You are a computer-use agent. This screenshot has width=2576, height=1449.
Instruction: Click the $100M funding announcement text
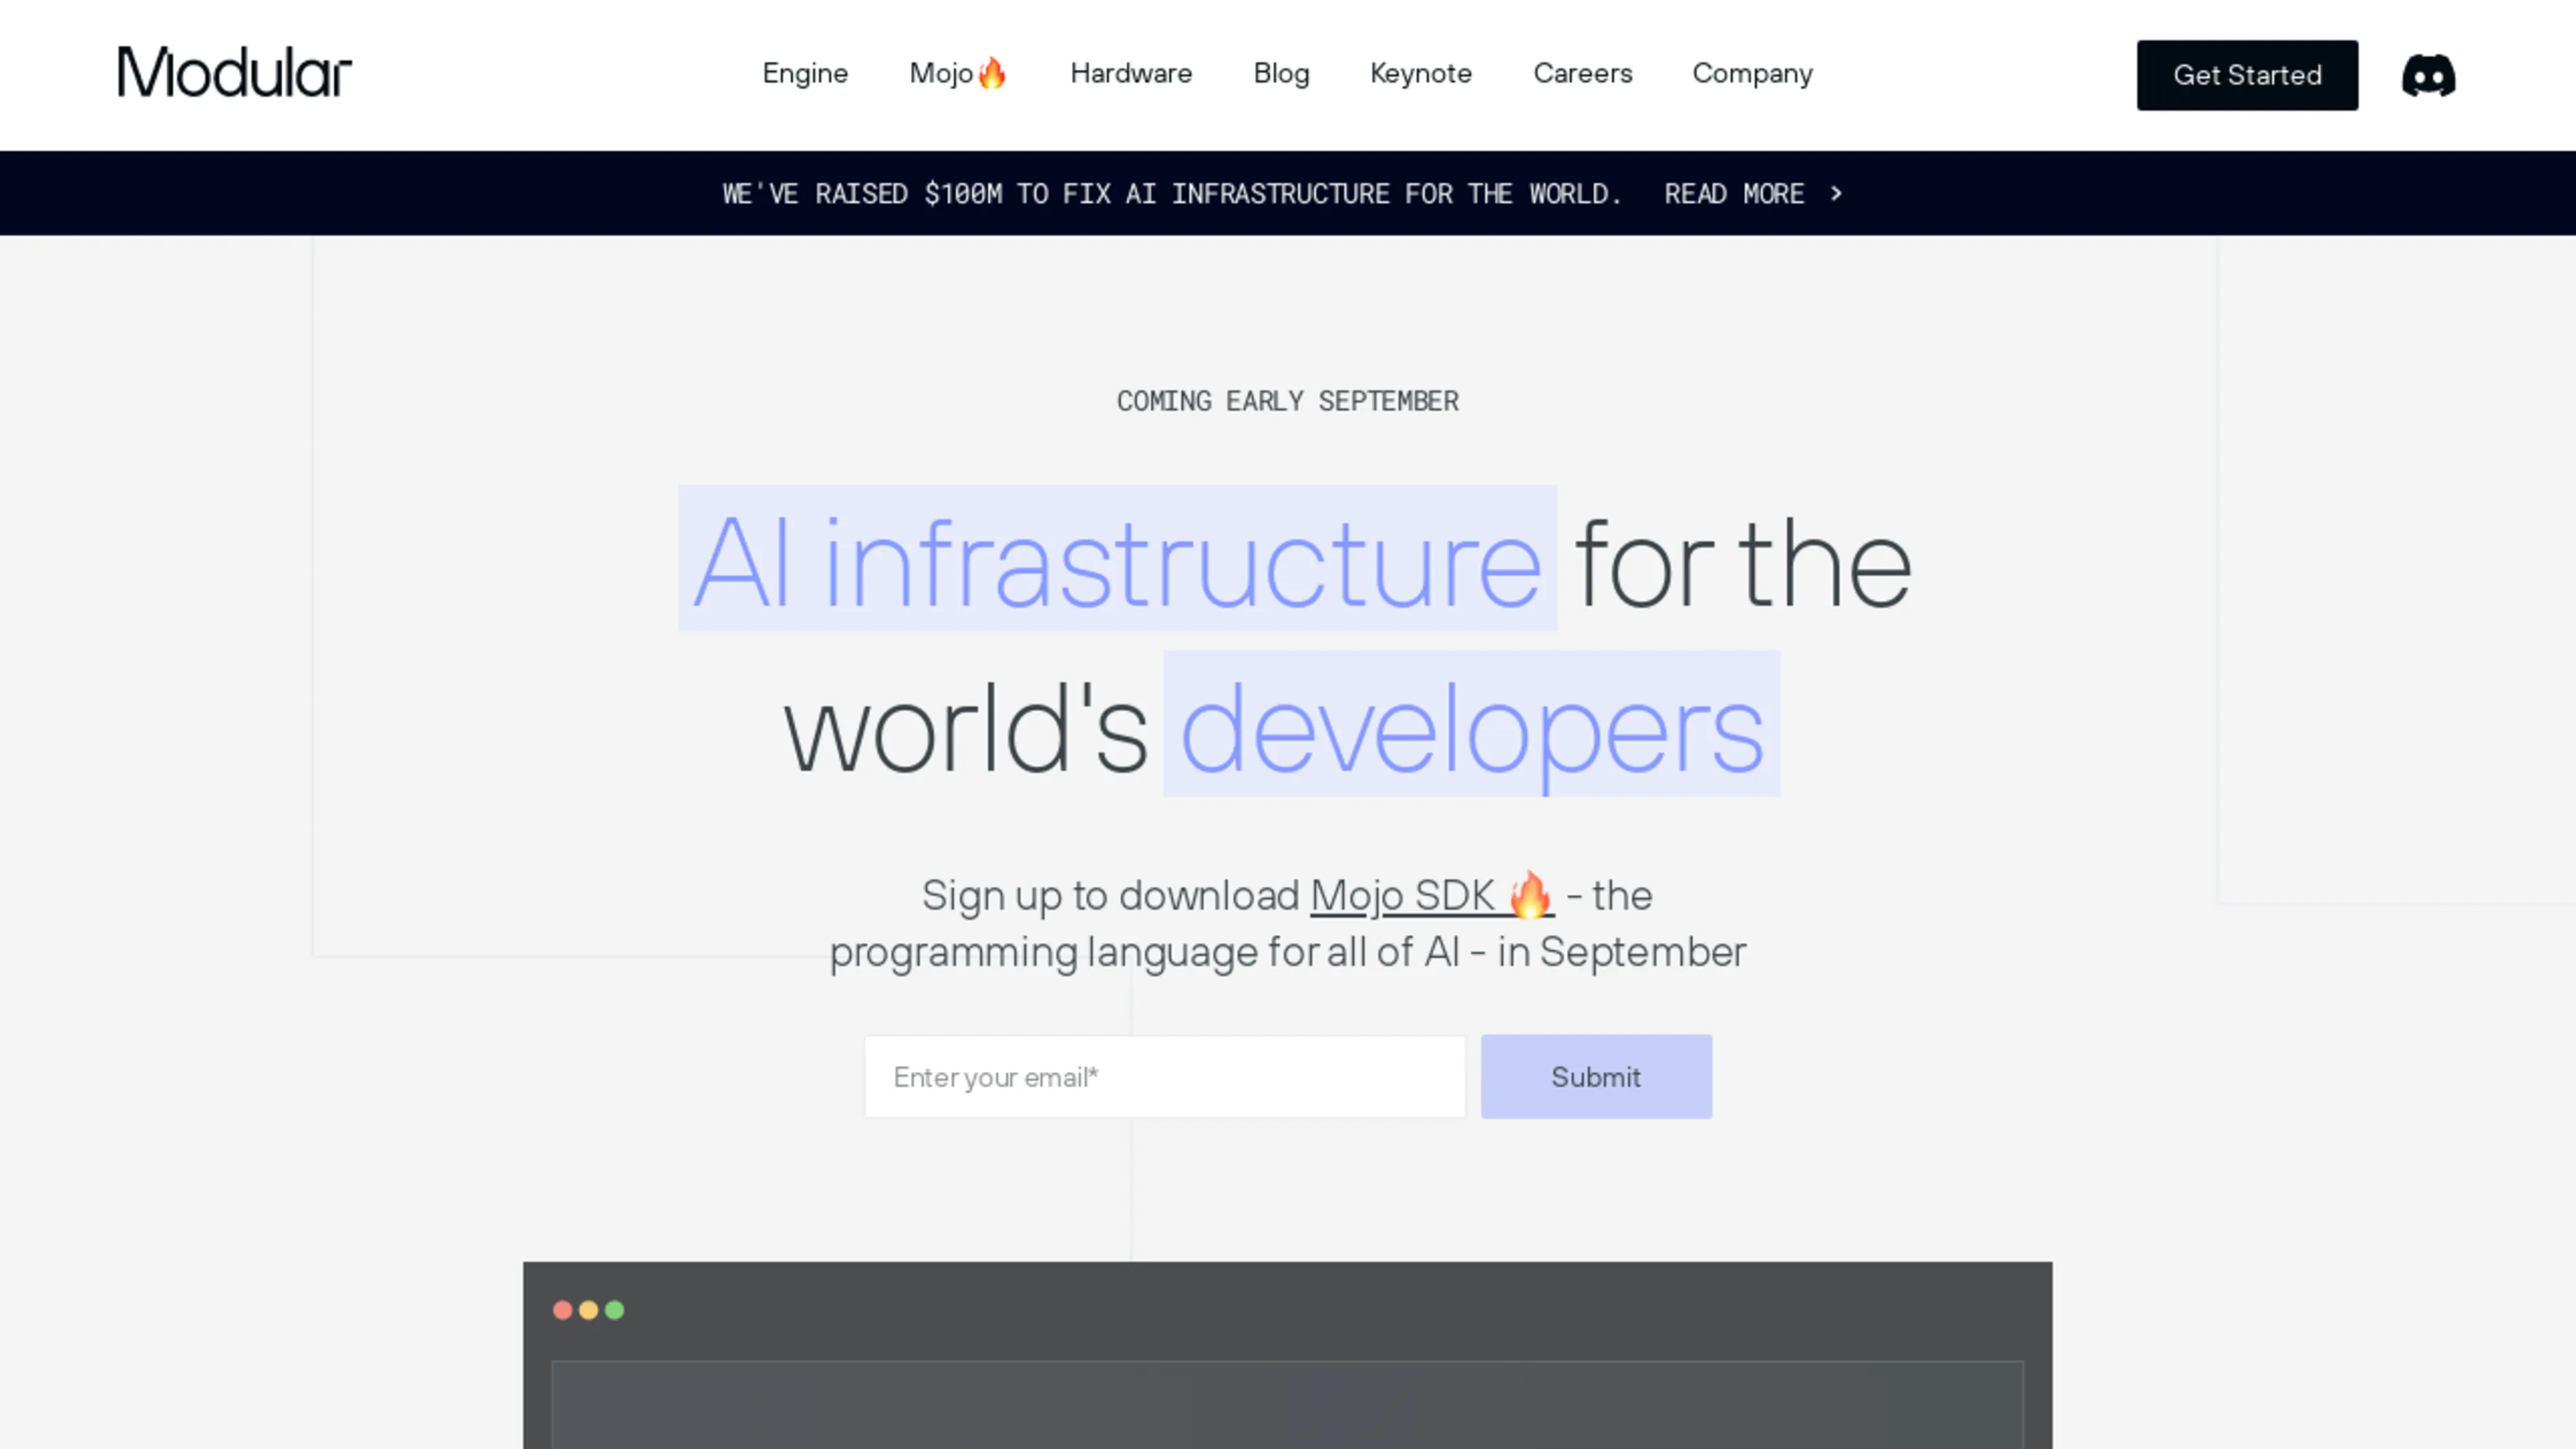click(x=1172, y=193)
